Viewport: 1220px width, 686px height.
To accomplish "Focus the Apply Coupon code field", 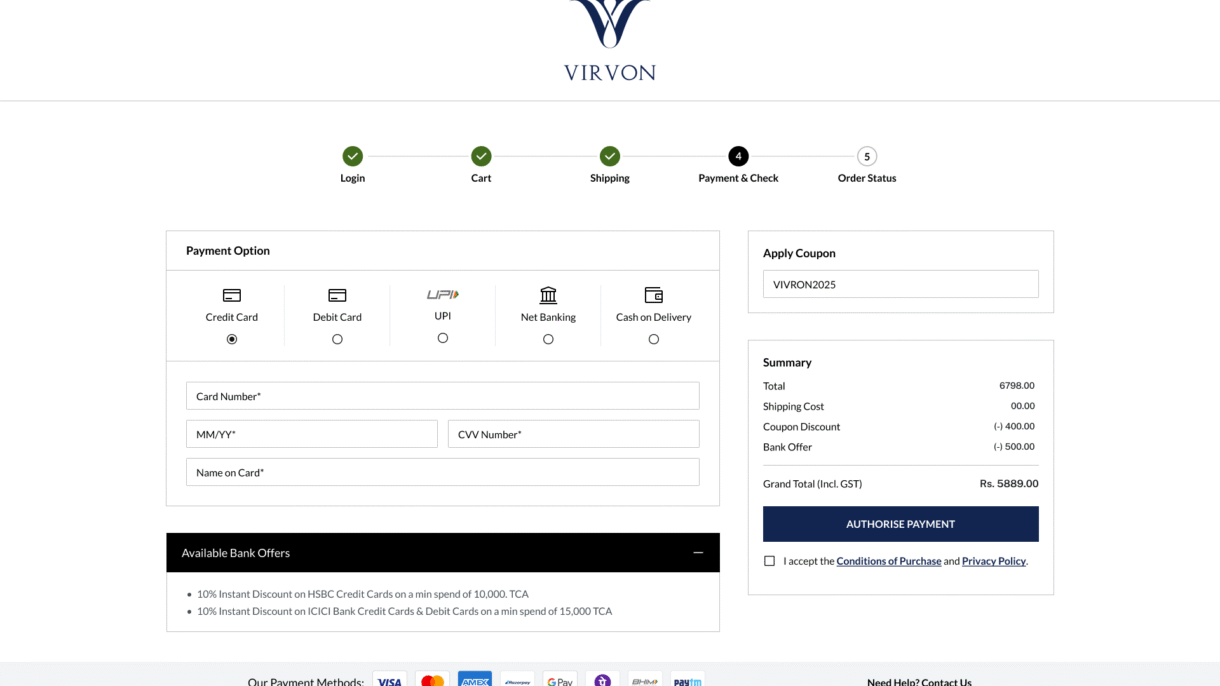I will (x=900, y=284).
